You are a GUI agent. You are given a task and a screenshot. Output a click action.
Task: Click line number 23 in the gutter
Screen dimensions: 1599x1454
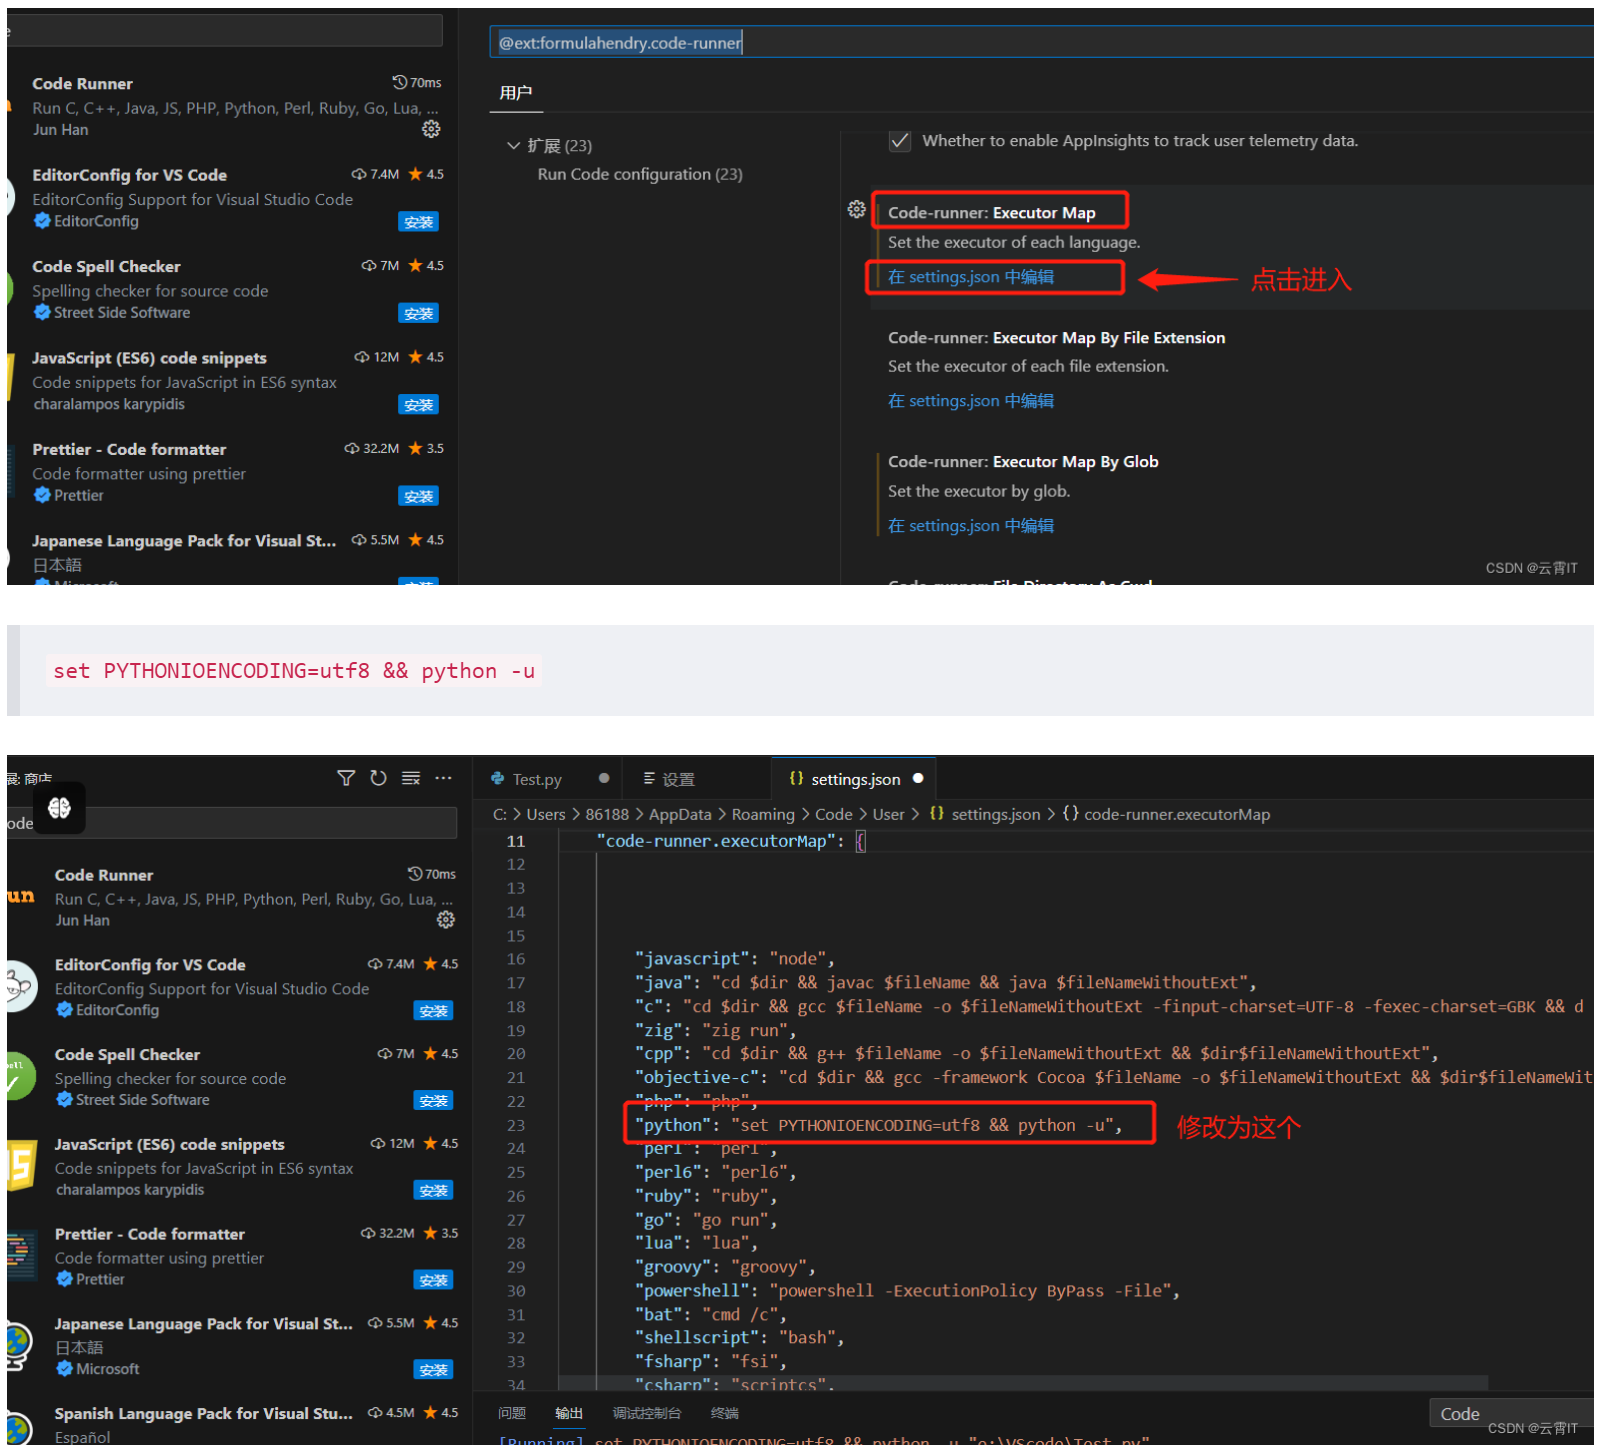coord(516,1125)
